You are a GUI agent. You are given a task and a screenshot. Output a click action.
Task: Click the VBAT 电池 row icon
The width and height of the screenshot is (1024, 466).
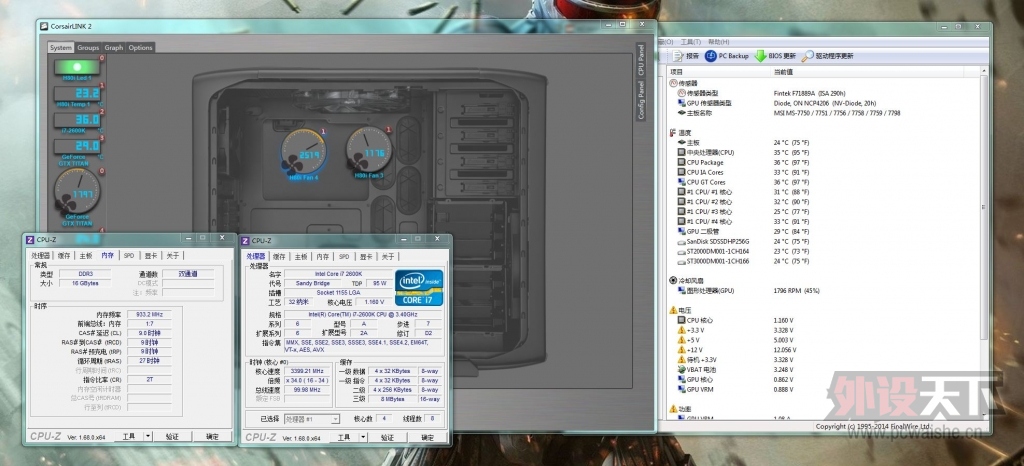(x=682, y=369)
